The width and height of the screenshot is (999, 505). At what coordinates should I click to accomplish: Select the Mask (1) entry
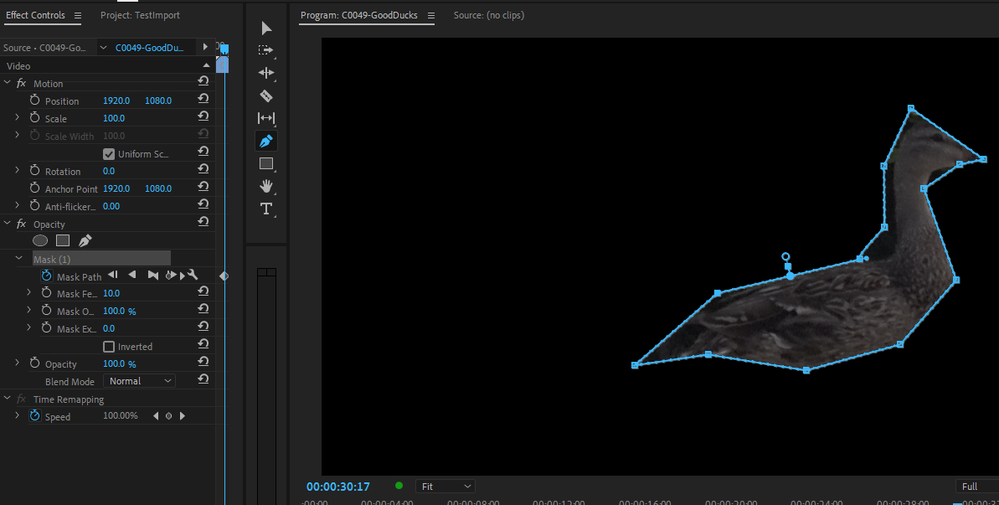click(x=101, y=259)
